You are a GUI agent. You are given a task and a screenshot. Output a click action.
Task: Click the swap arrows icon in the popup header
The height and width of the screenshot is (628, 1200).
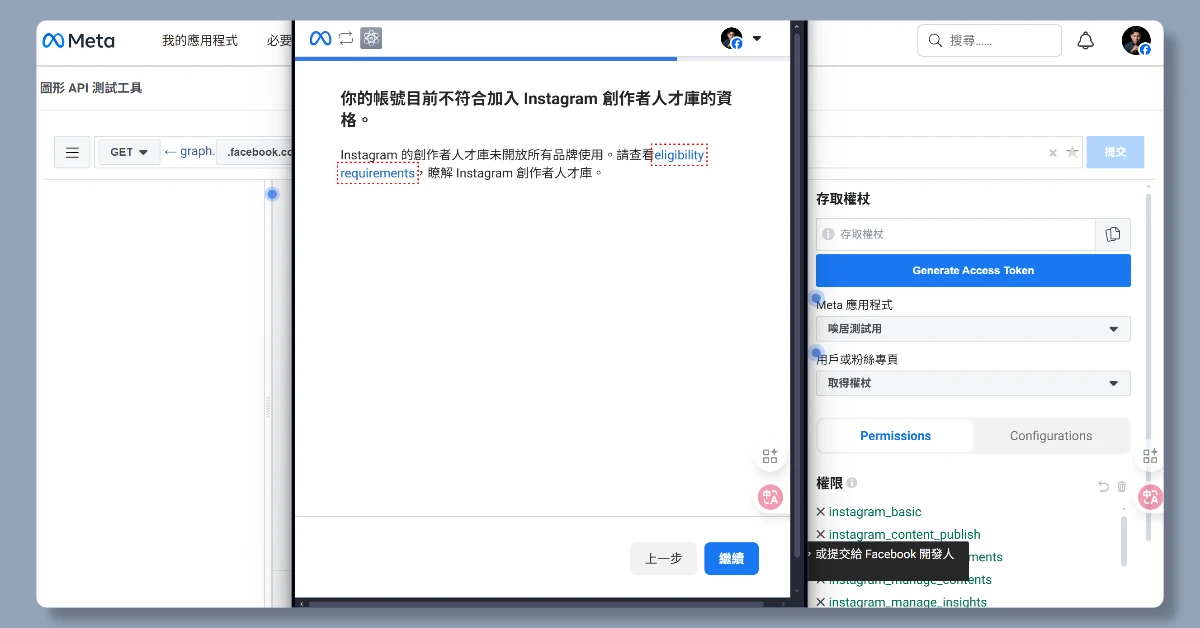[x=346, y=38]
